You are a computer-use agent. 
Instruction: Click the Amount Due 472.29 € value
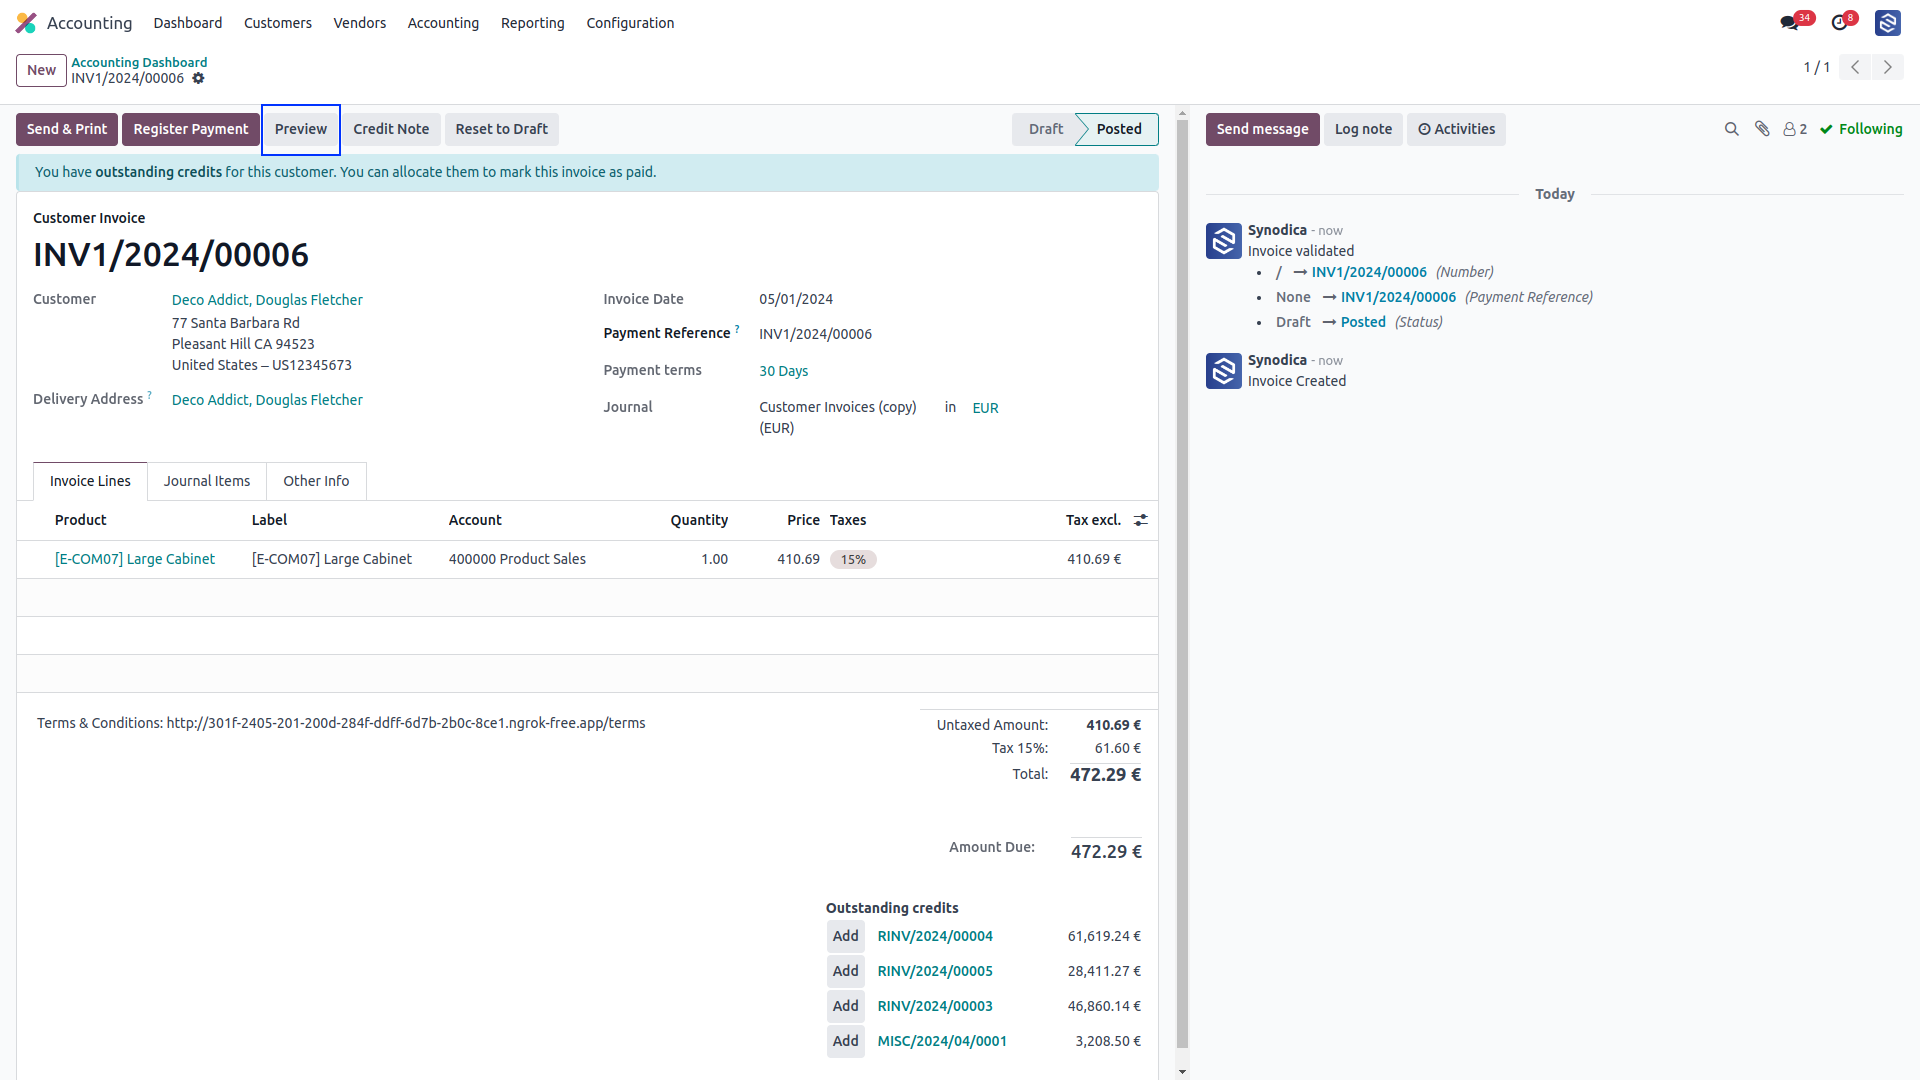point(1106,852)
